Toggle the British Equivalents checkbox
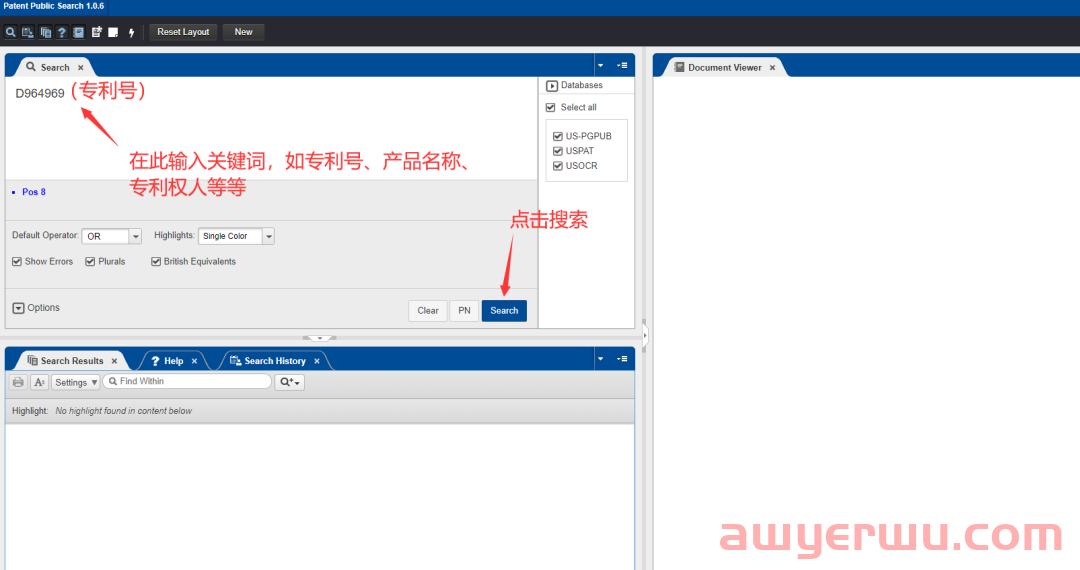1080x570 pixels. coord(156,262)
